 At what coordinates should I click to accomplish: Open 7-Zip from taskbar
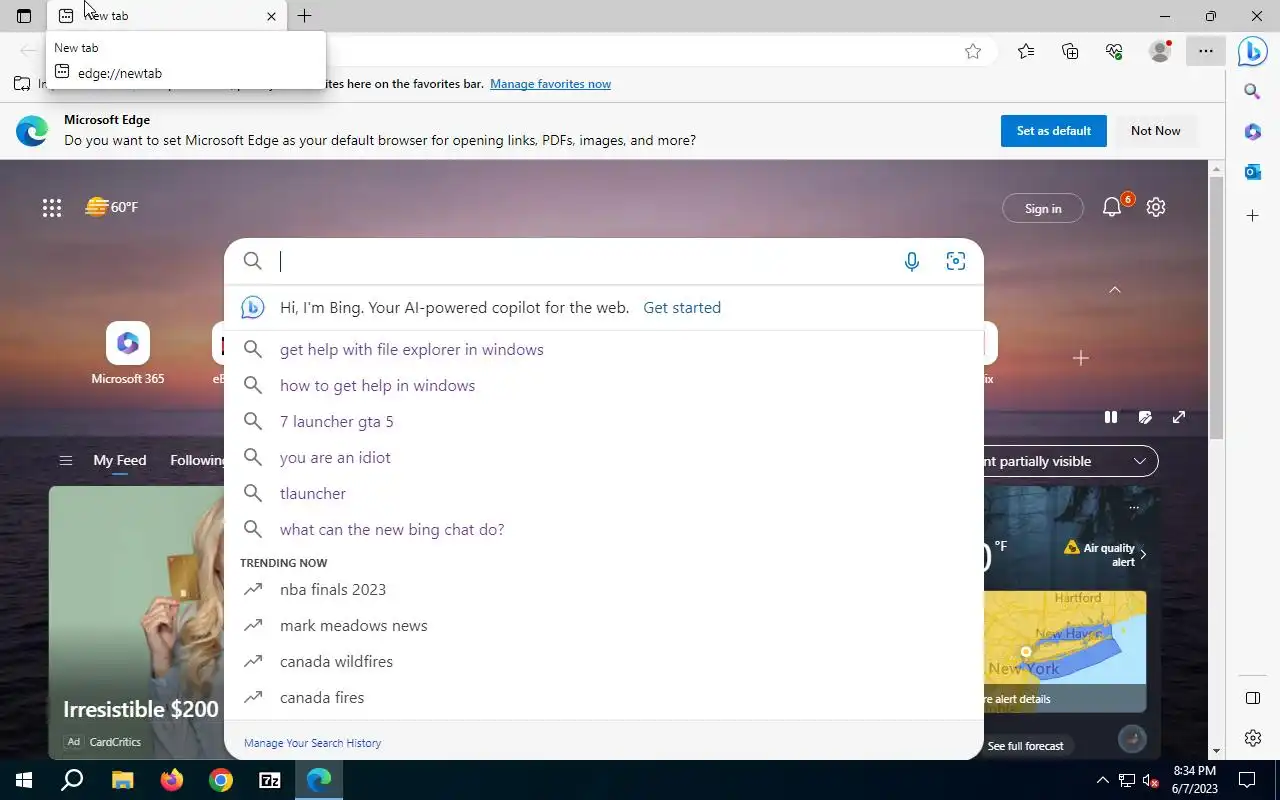click(x=270, y=780)
